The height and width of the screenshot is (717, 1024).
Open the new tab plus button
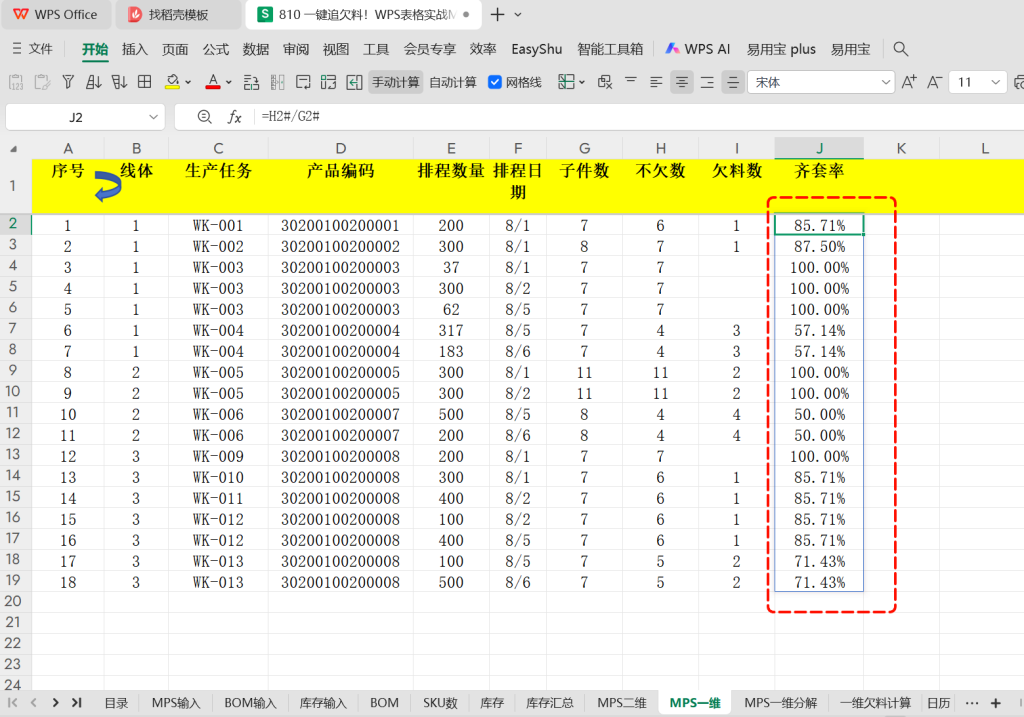[497, 14]
